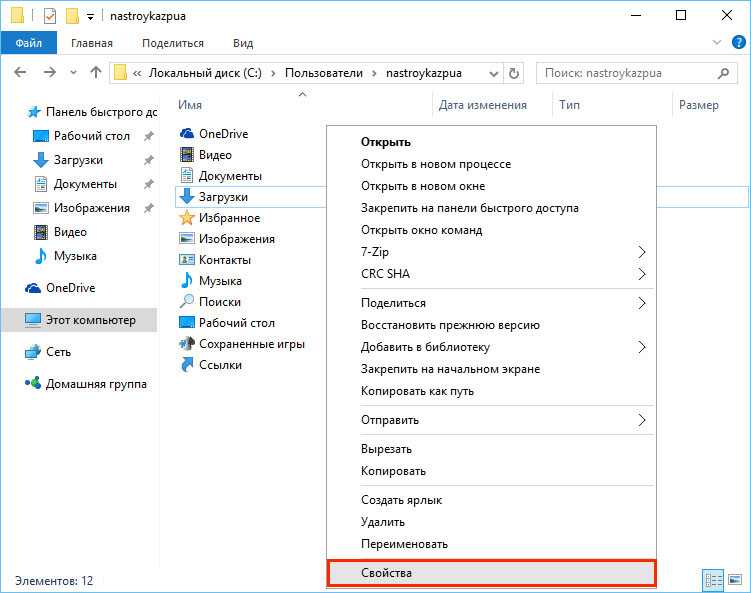Screen dimensions: 751x593
Task: Click the 'Локальный диск (C:)' breadcrumb
Action: pyautogui.click(x=205, y=73)
